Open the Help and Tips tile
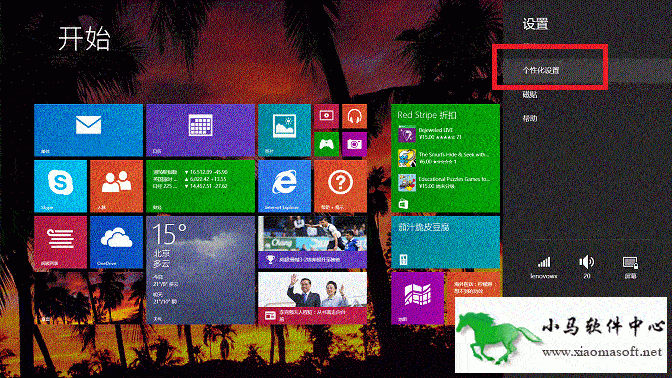This screenshot has height=378, width=672. tap(340, 186)
